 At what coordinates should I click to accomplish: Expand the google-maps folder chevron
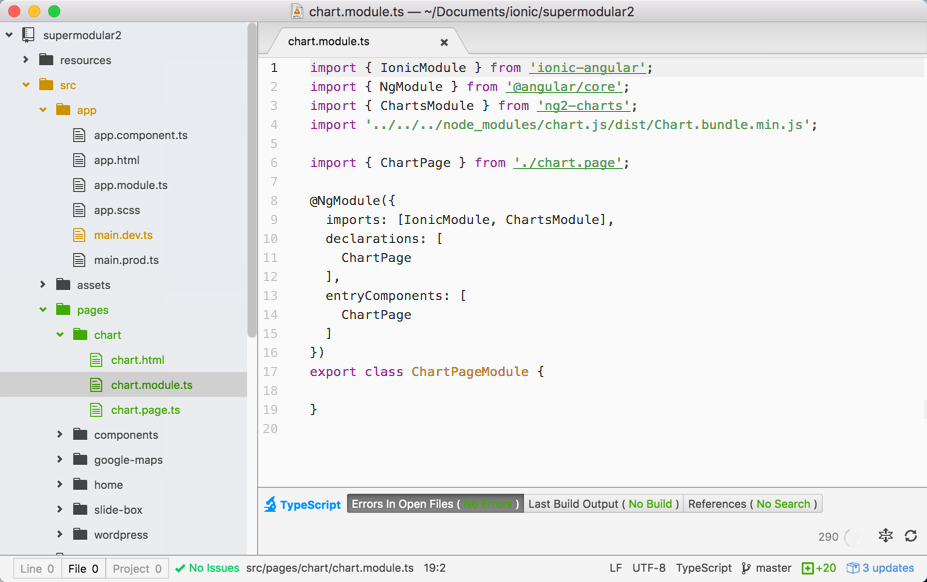click(x=60, y=459)
